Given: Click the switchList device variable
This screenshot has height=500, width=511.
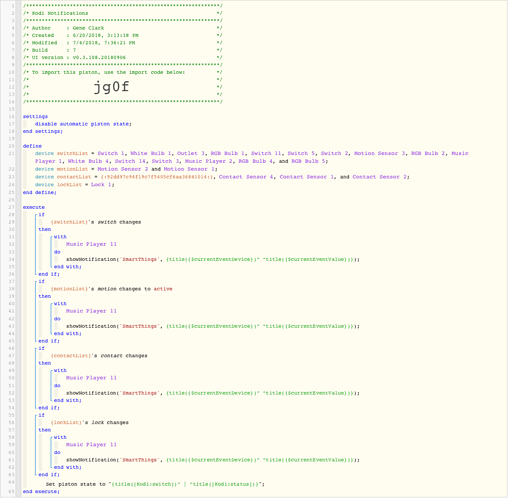Looking at the screenshot, I should (72, 154).
